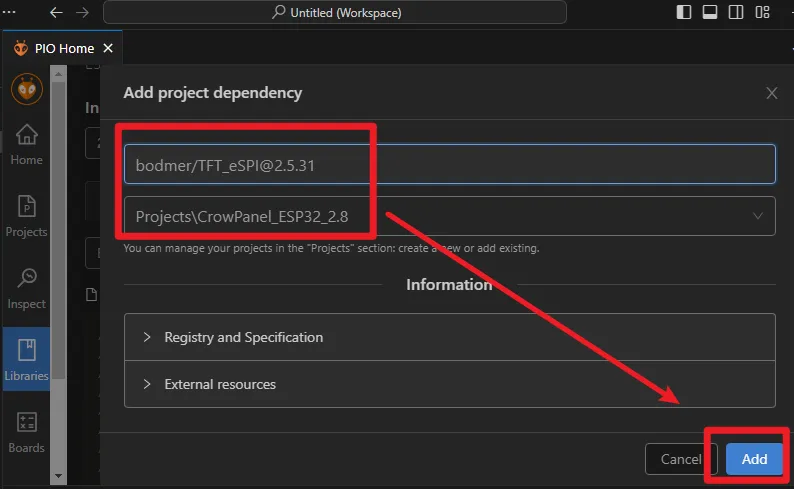Go forward with the right arrow
This screenshot has width=794, height=489.
[x=82, y=12]
